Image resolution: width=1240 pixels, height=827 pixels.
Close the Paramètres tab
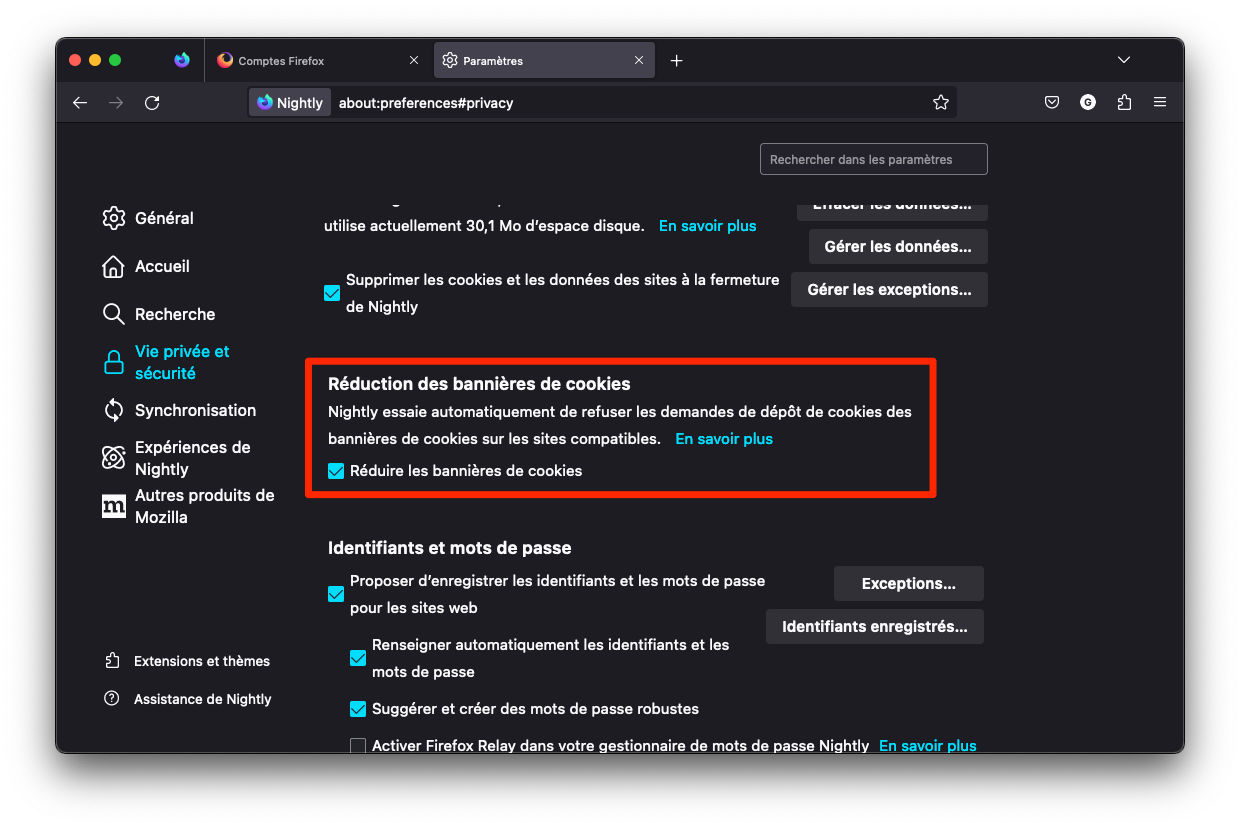click(639, 61)
